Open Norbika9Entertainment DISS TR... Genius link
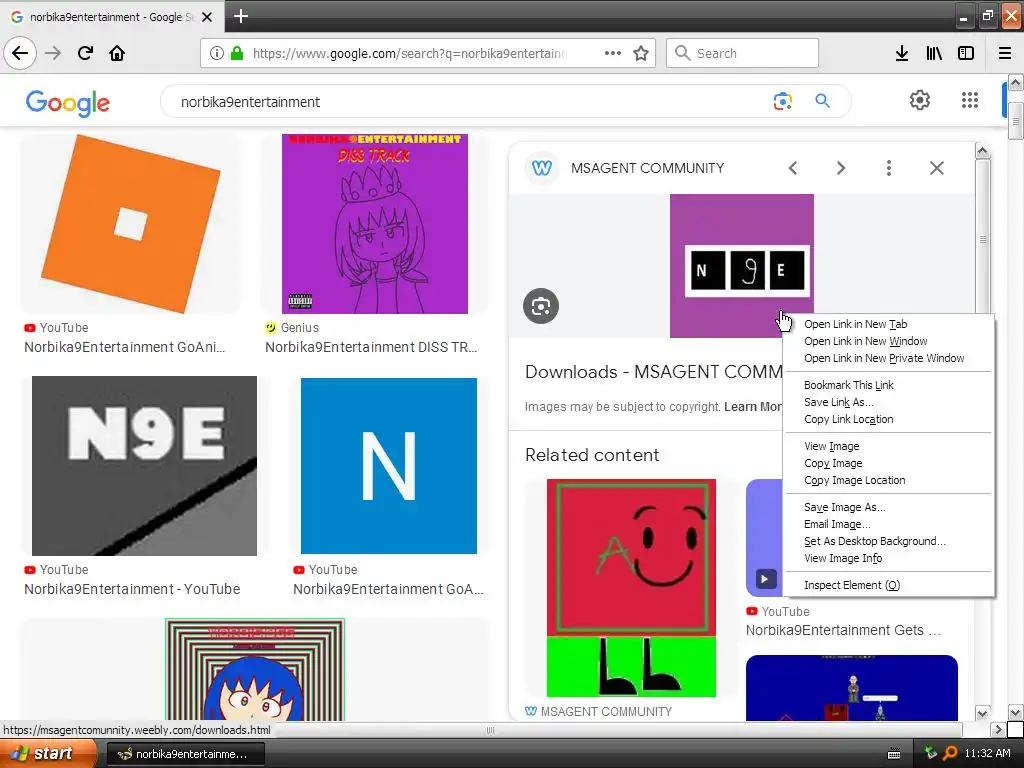 (x=371, y=347)
